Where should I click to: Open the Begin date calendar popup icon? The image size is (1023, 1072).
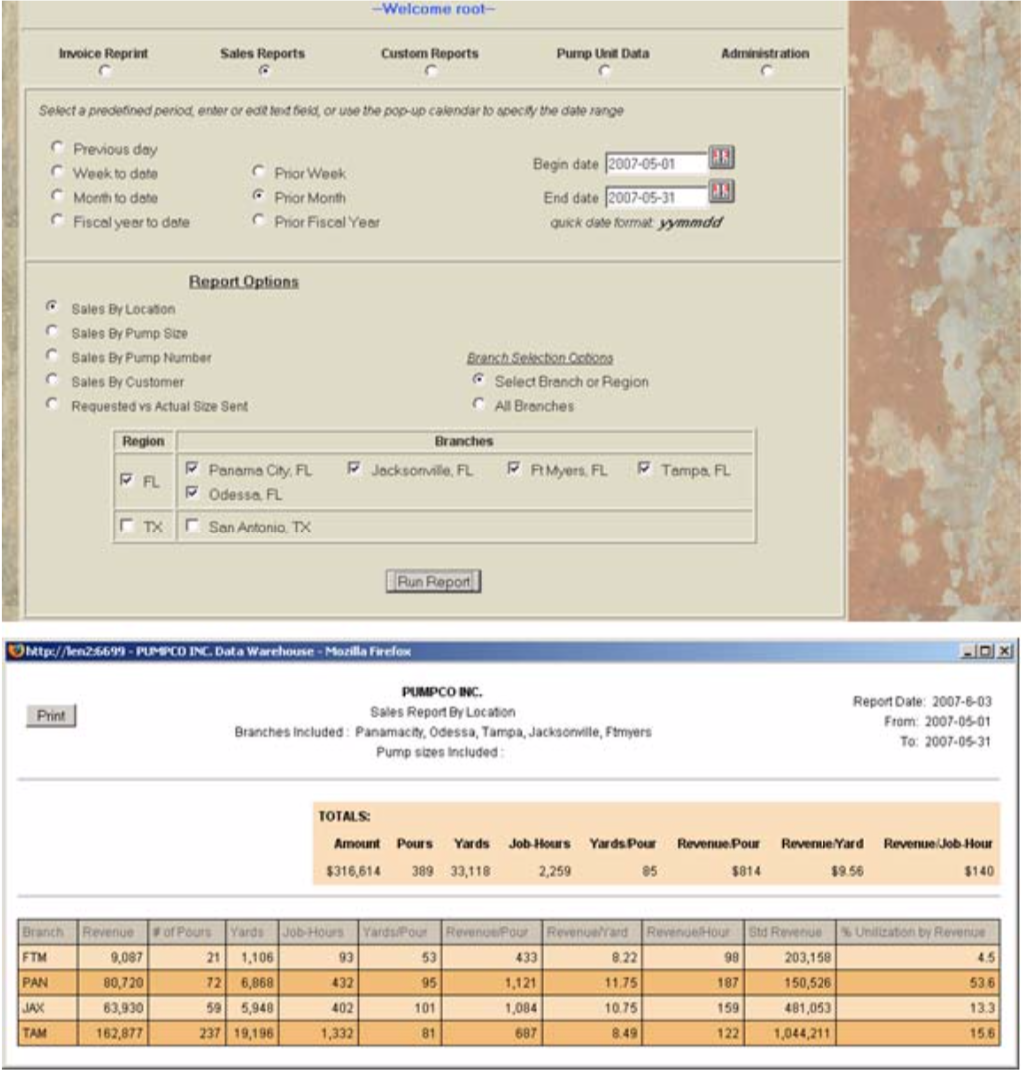click(x=721, y=158)
